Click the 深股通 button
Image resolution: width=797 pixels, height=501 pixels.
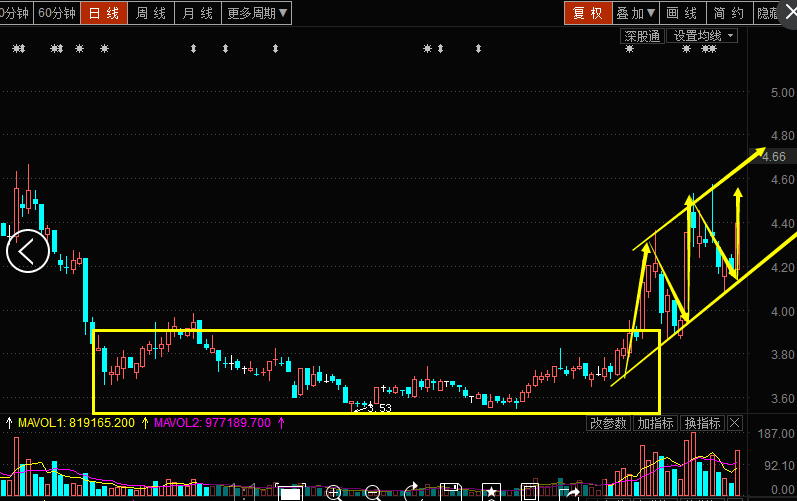(x=642, y=36)
